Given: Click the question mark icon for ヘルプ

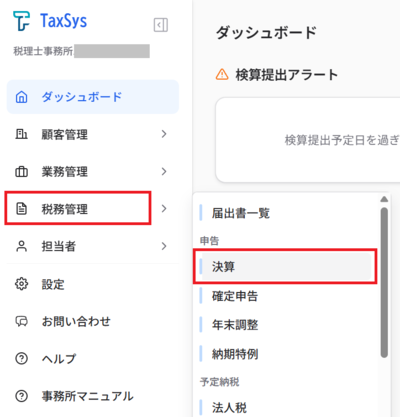Looking at the screenshot, I should (22, 359).
